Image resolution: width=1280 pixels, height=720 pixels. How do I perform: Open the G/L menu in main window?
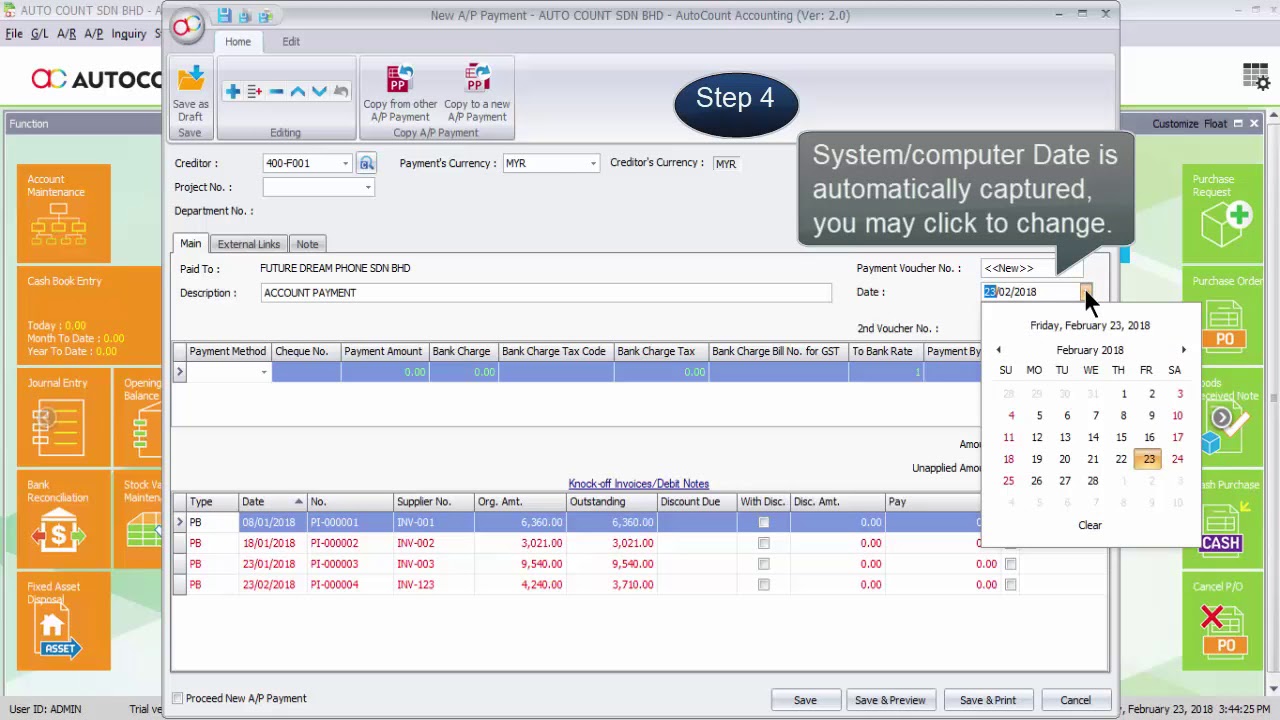39,34
